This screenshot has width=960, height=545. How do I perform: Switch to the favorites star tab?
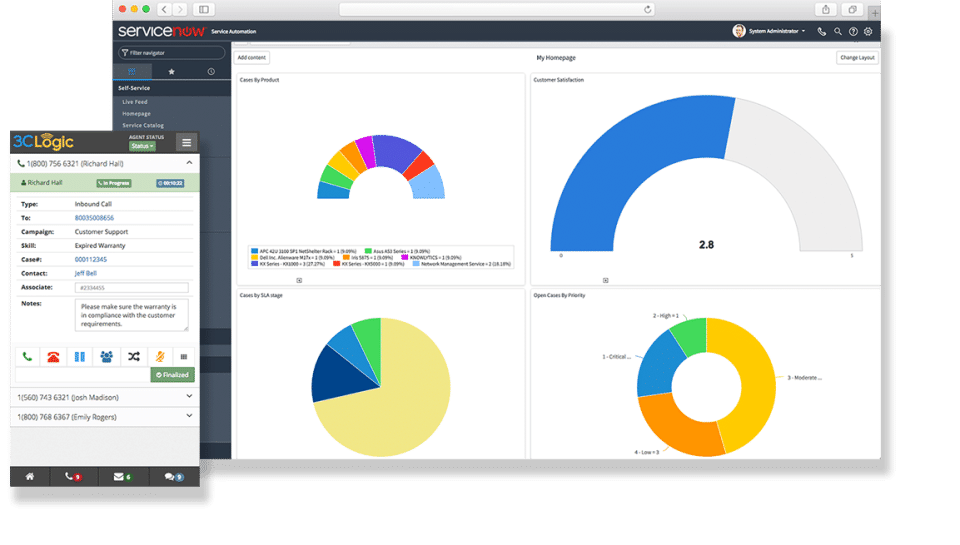point(171,72)
